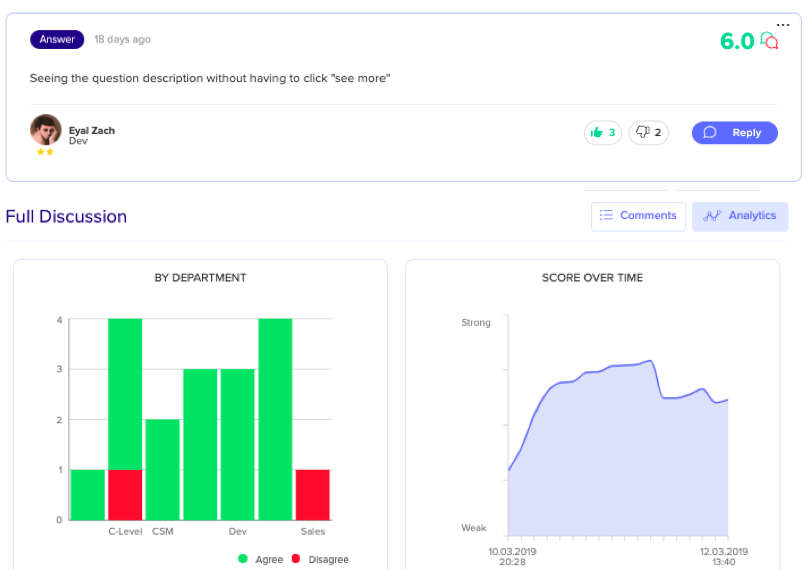Toggle the Disagree legend series
Viewport: 810px width, 570px height.
(x=320, y=559)
